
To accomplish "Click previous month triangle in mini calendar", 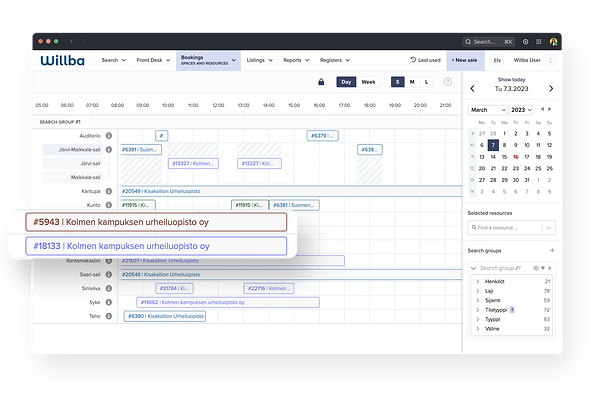I will point(542,109).
